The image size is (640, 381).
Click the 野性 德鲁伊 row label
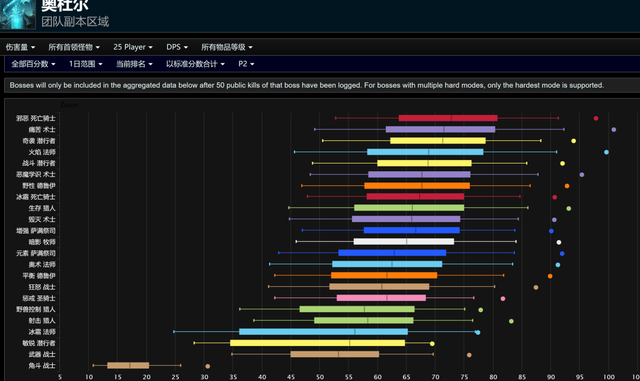39,186
